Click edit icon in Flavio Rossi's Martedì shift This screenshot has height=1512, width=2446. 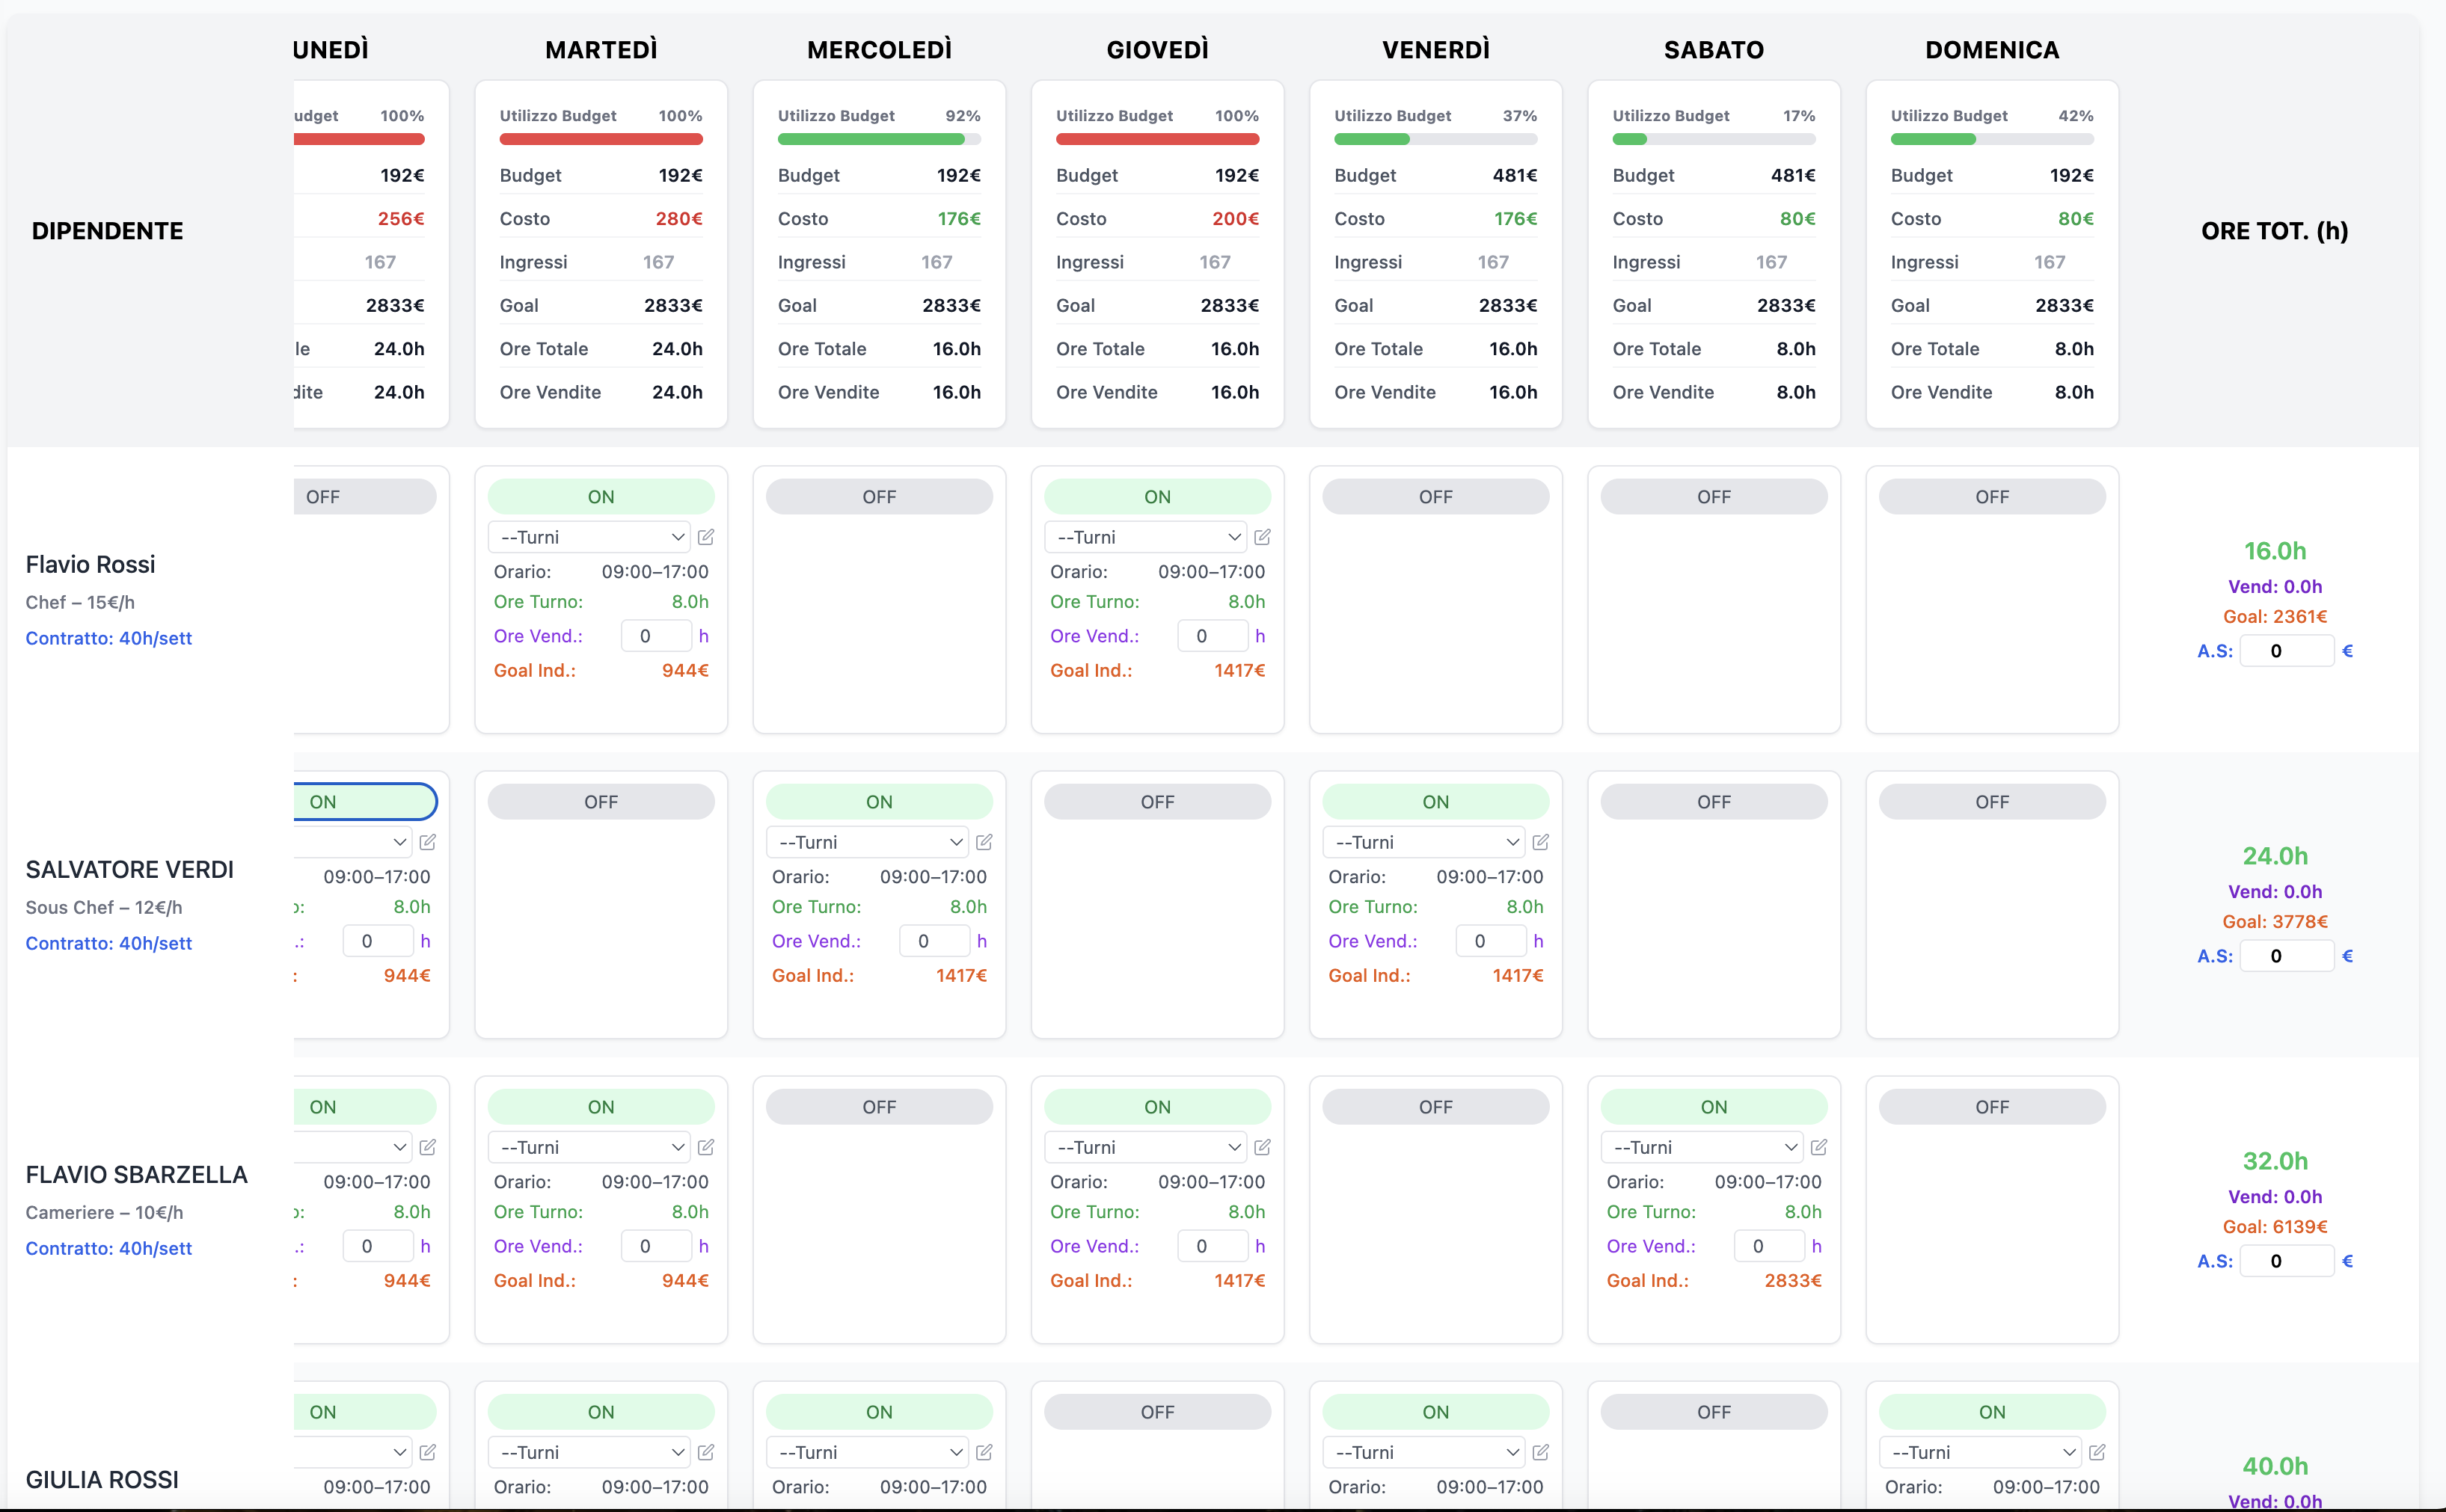[706, 537]
